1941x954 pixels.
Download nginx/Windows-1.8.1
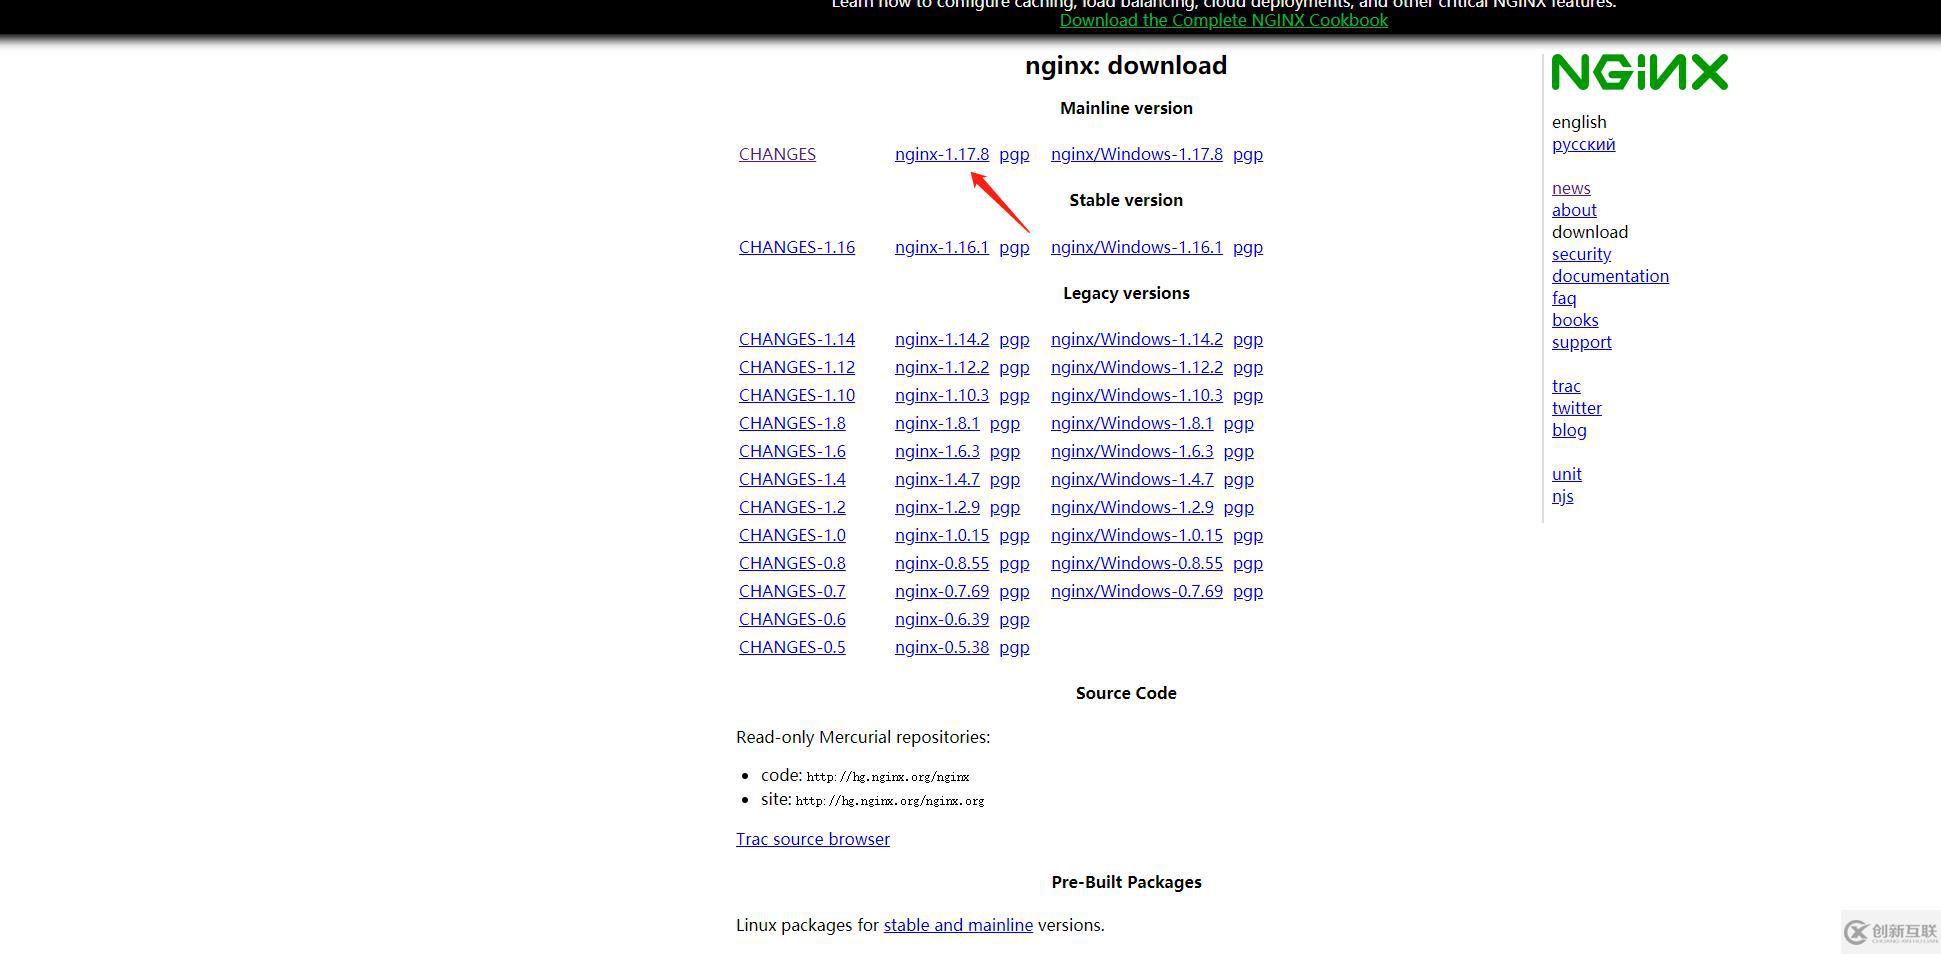(1132, 423)
